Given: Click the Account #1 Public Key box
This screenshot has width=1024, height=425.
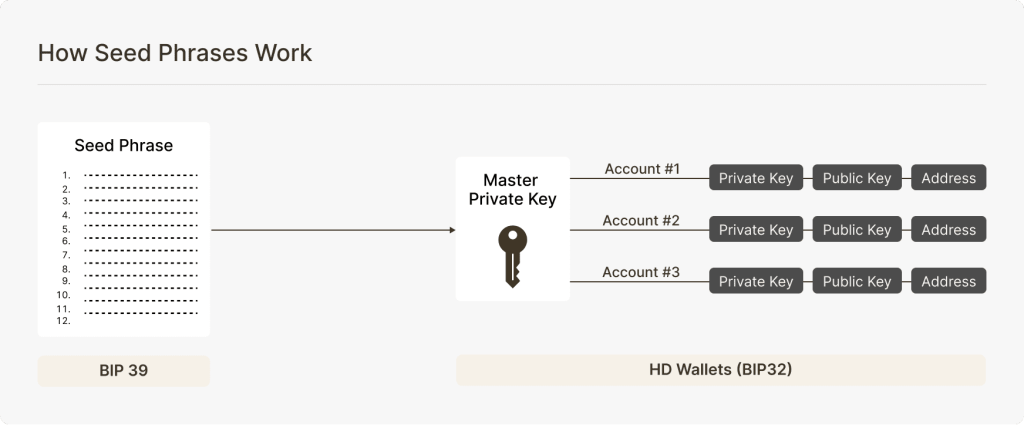Looking at the screenshot, I should 856,178.
